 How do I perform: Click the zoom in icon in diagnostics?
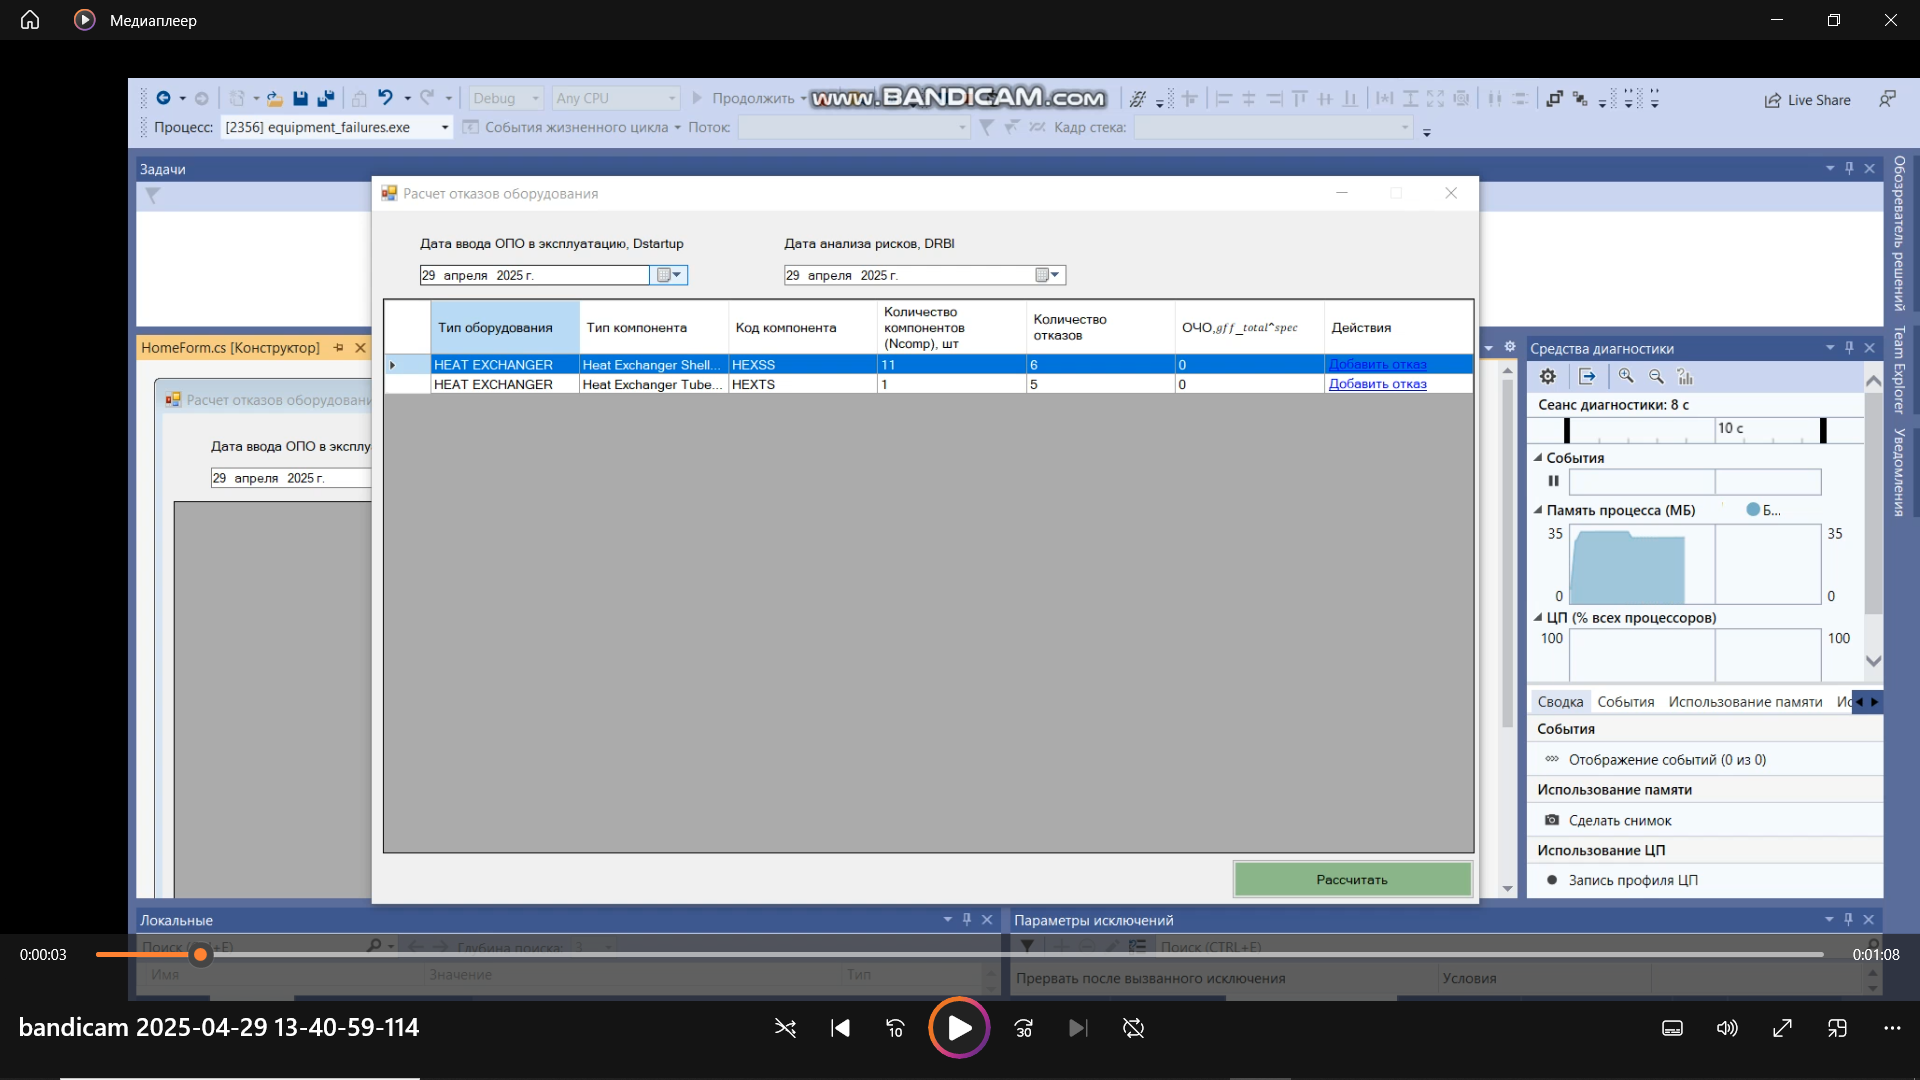(x=1626, y=376)
